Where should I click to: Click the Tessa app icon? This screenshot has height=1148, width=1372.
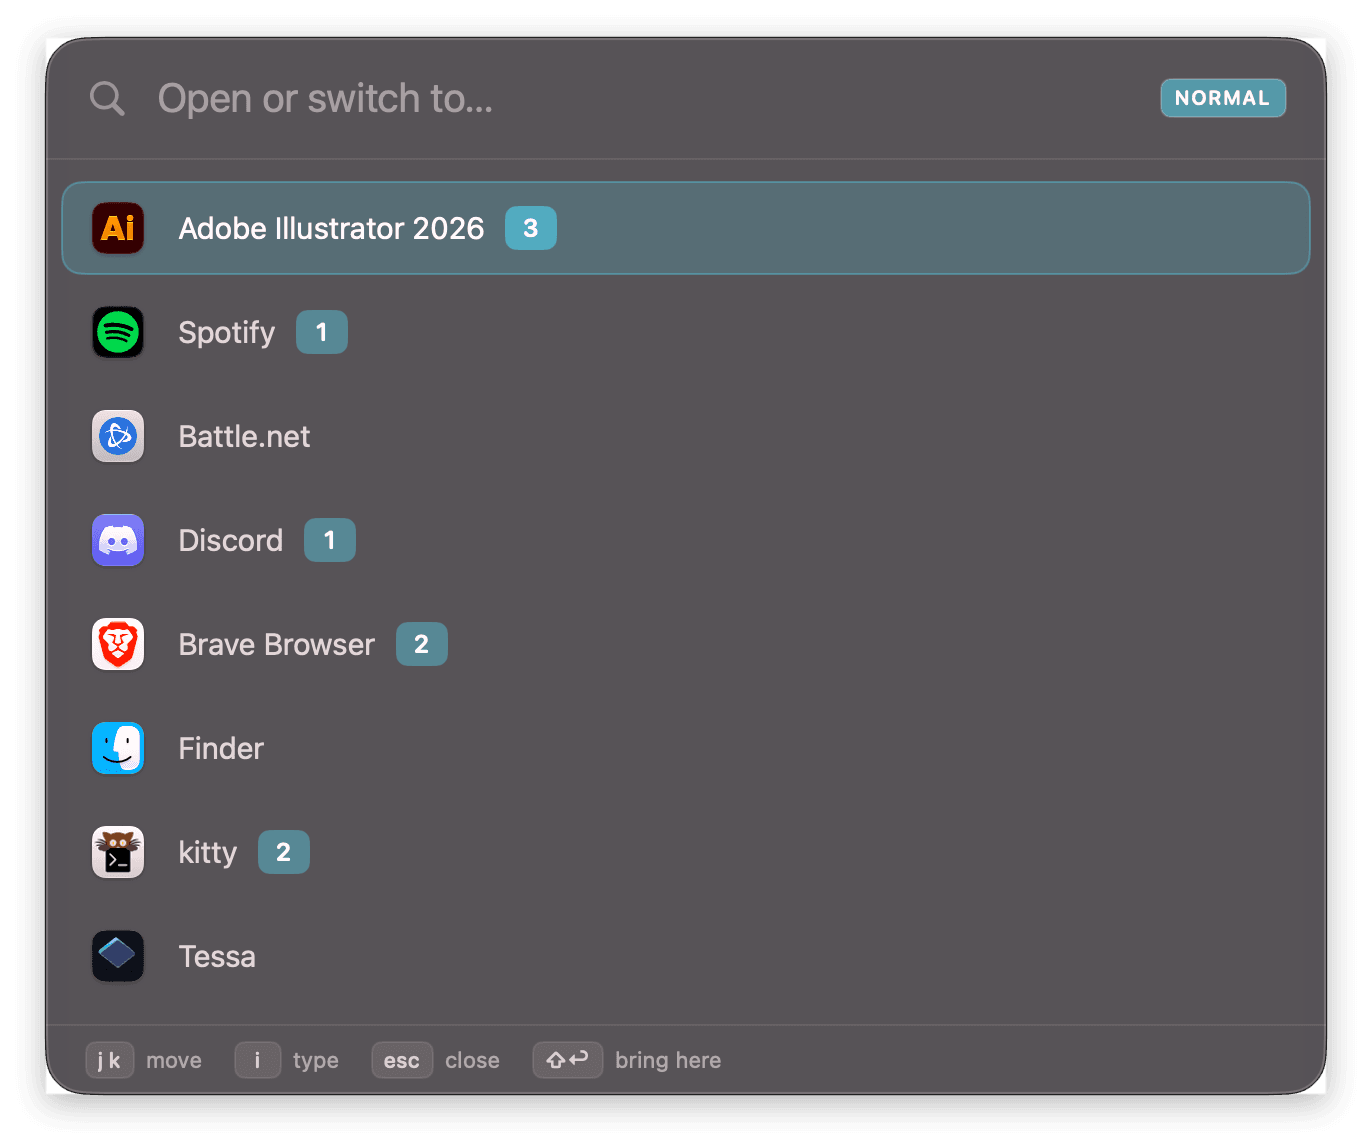(x=118, y=956)
